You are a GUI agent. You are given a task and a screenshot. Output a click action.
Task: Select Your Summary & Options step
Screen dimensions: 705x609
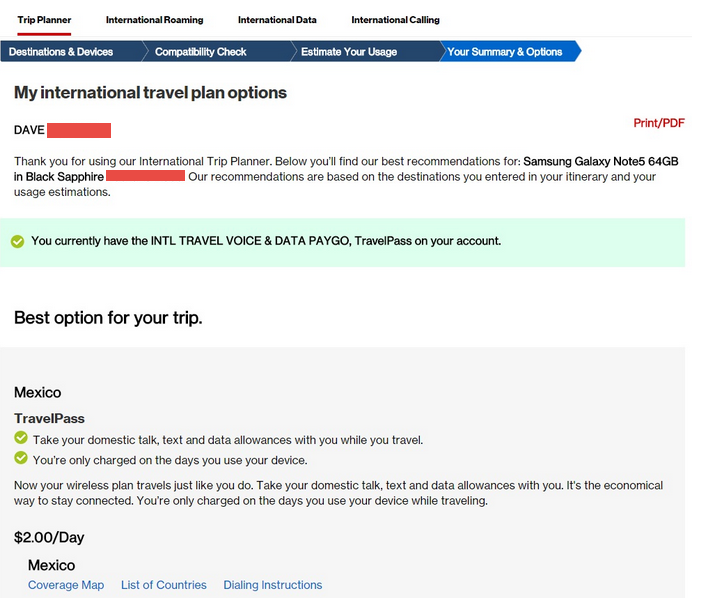pos(505,52)
